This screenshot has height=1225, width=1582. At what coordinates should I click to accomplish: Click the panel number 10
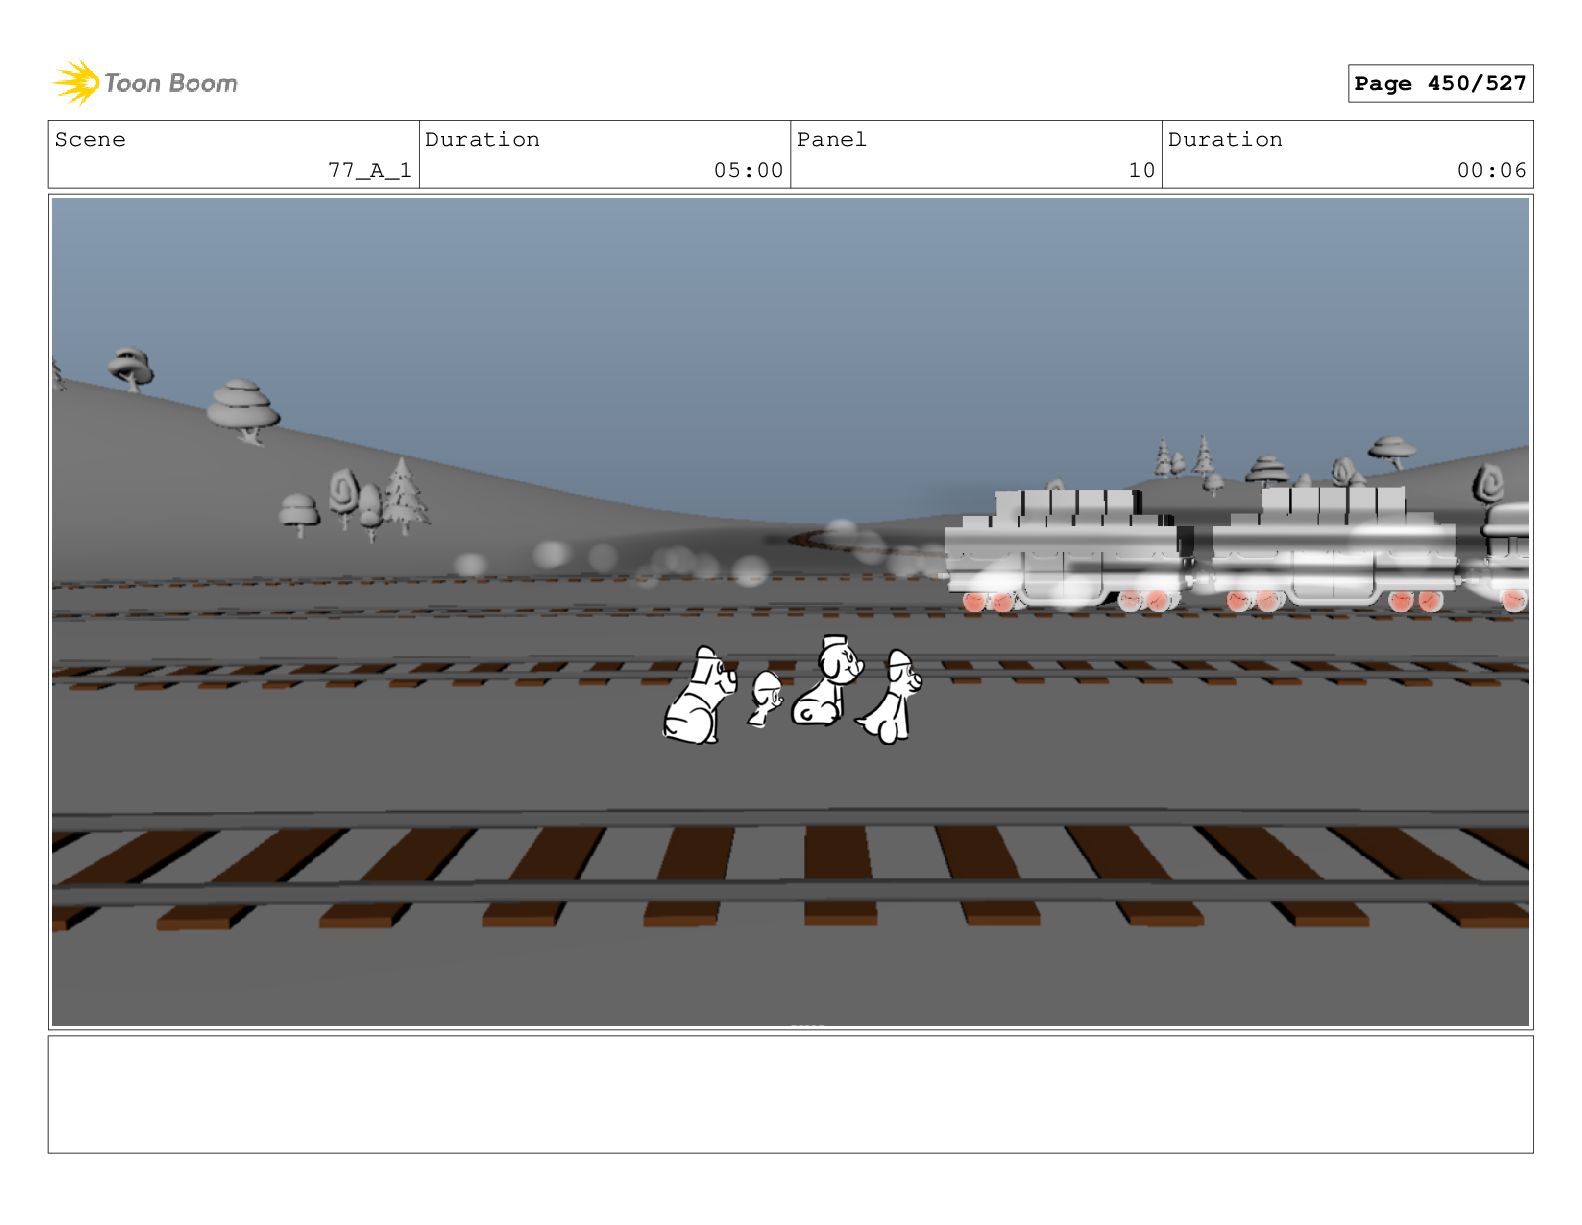(x=1142, y=171)
